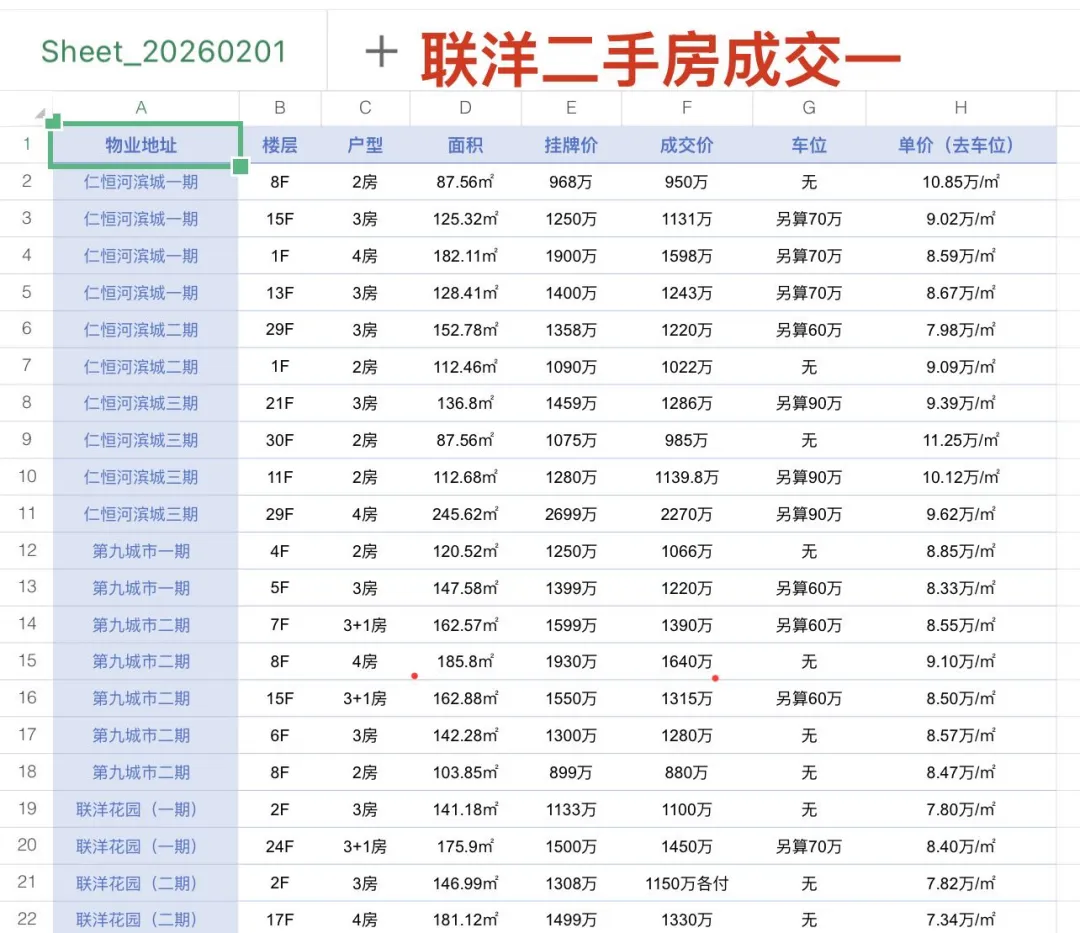This screenshot has height=933, width=1080.
Task: Click the 单价（去车位） header cell
Action: 961,145
